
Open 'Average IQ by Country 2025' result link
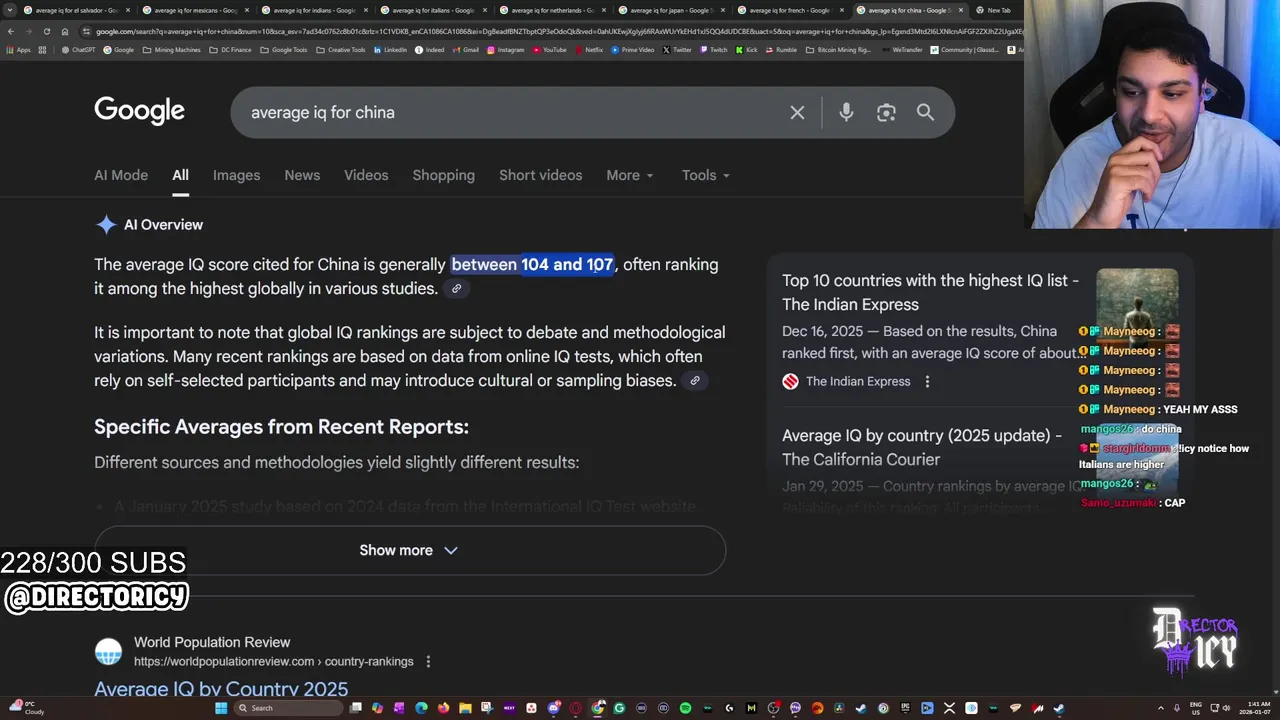[x=221, y=689]
